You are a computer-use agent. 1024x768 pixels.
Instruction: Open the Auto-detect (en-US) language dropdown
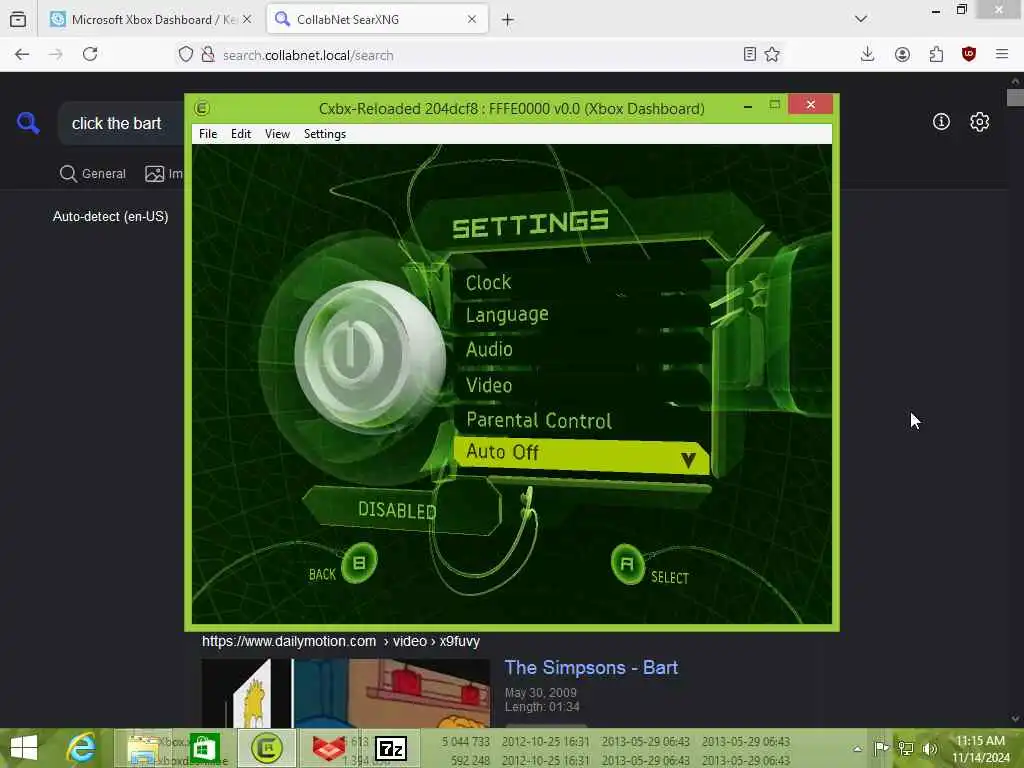coord(110,216)
